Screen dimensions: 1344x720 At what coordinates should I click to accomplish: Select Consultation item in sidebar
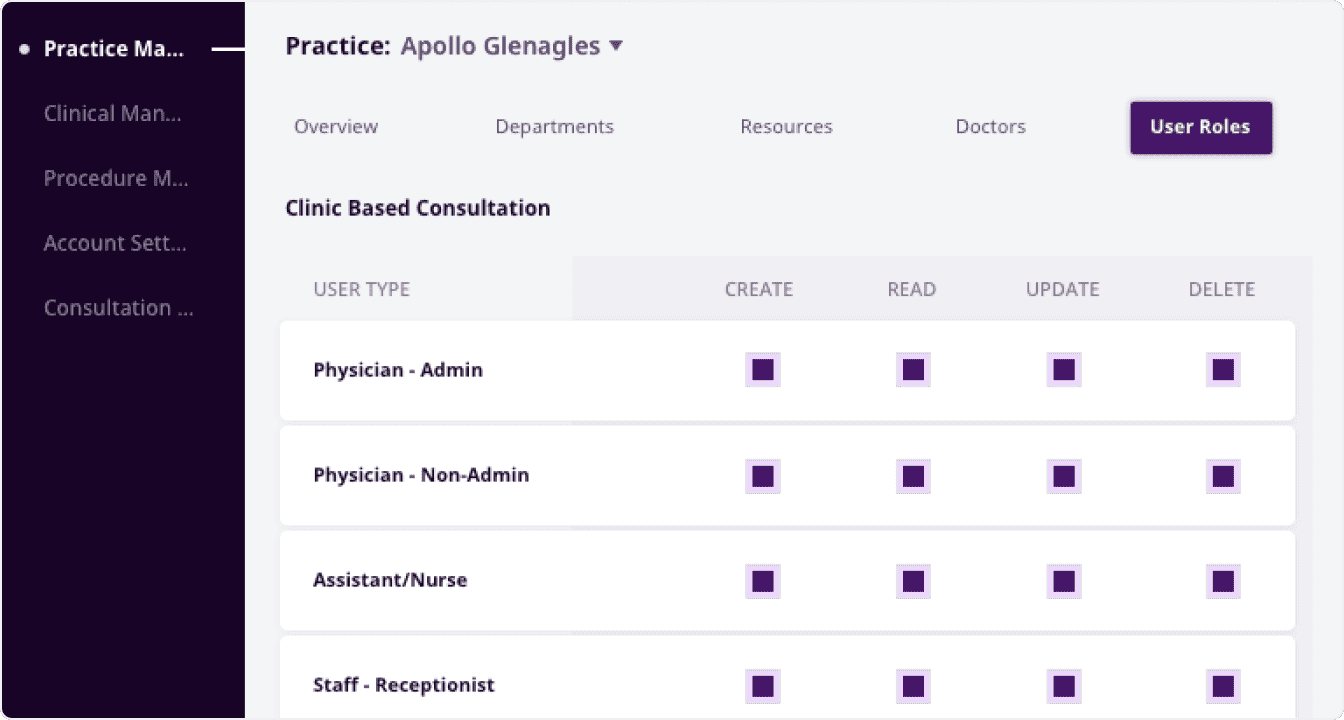point(119,308)
